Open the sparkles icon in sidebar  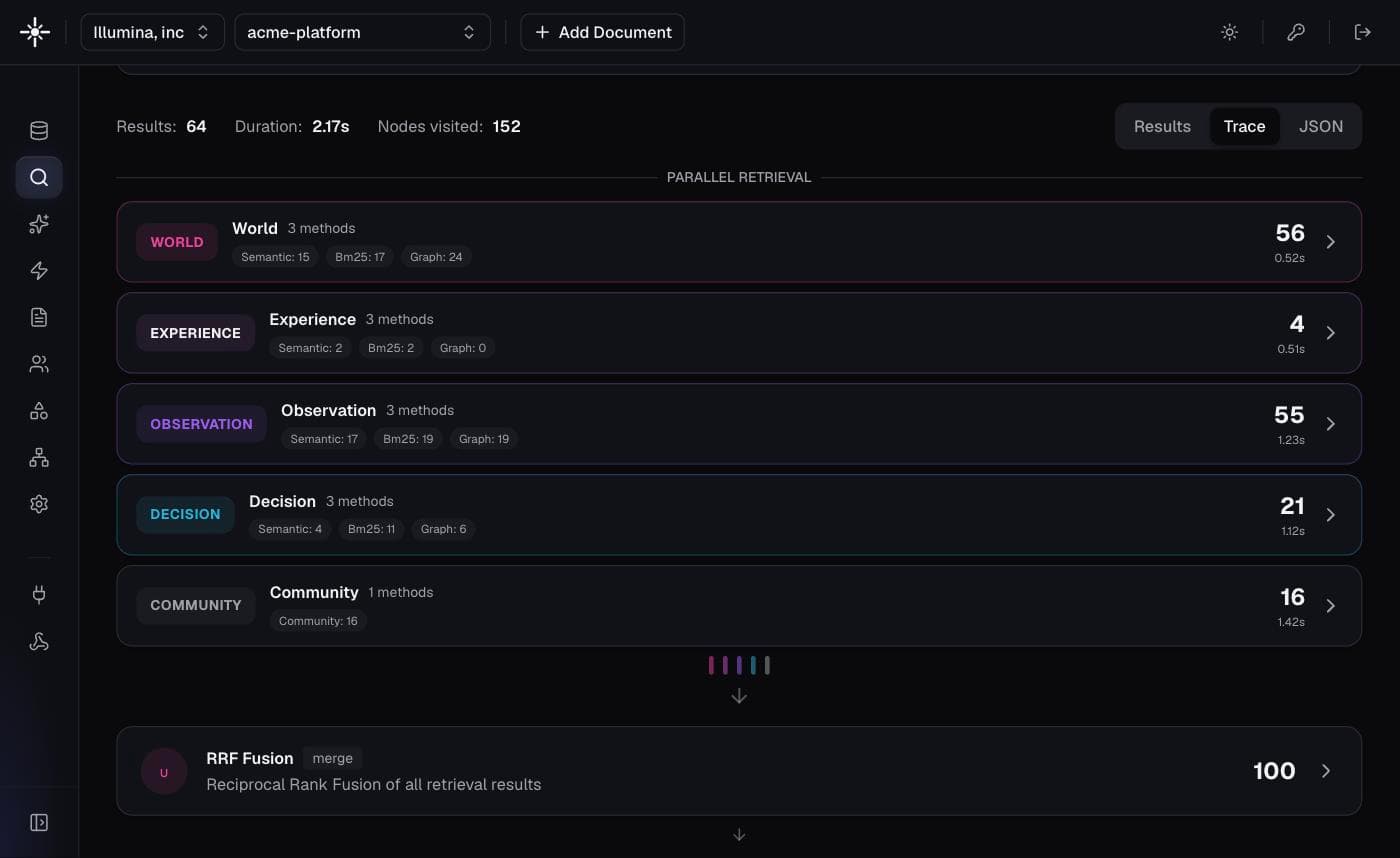point(39,224)
